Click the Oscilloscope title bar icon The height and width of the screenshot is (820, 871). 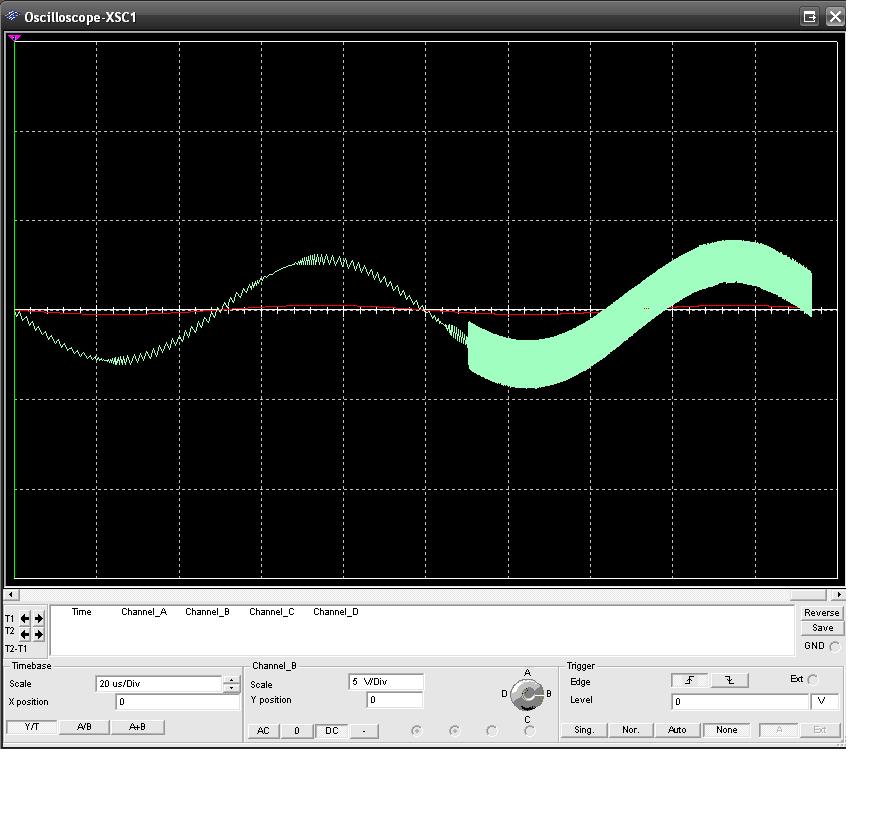(12, 17)
